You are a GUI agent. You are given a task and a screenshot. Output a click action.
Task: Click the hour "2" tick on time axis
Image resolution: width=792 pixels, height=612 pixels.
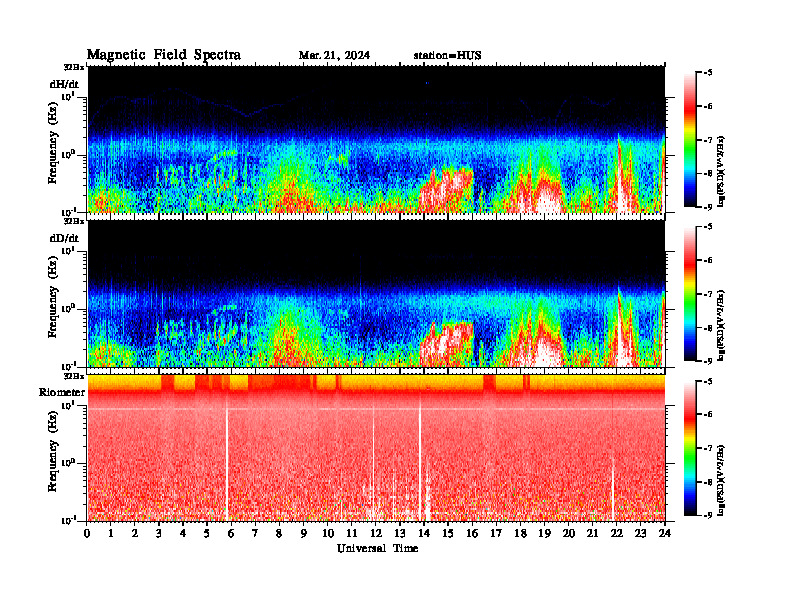coord(135,533)
